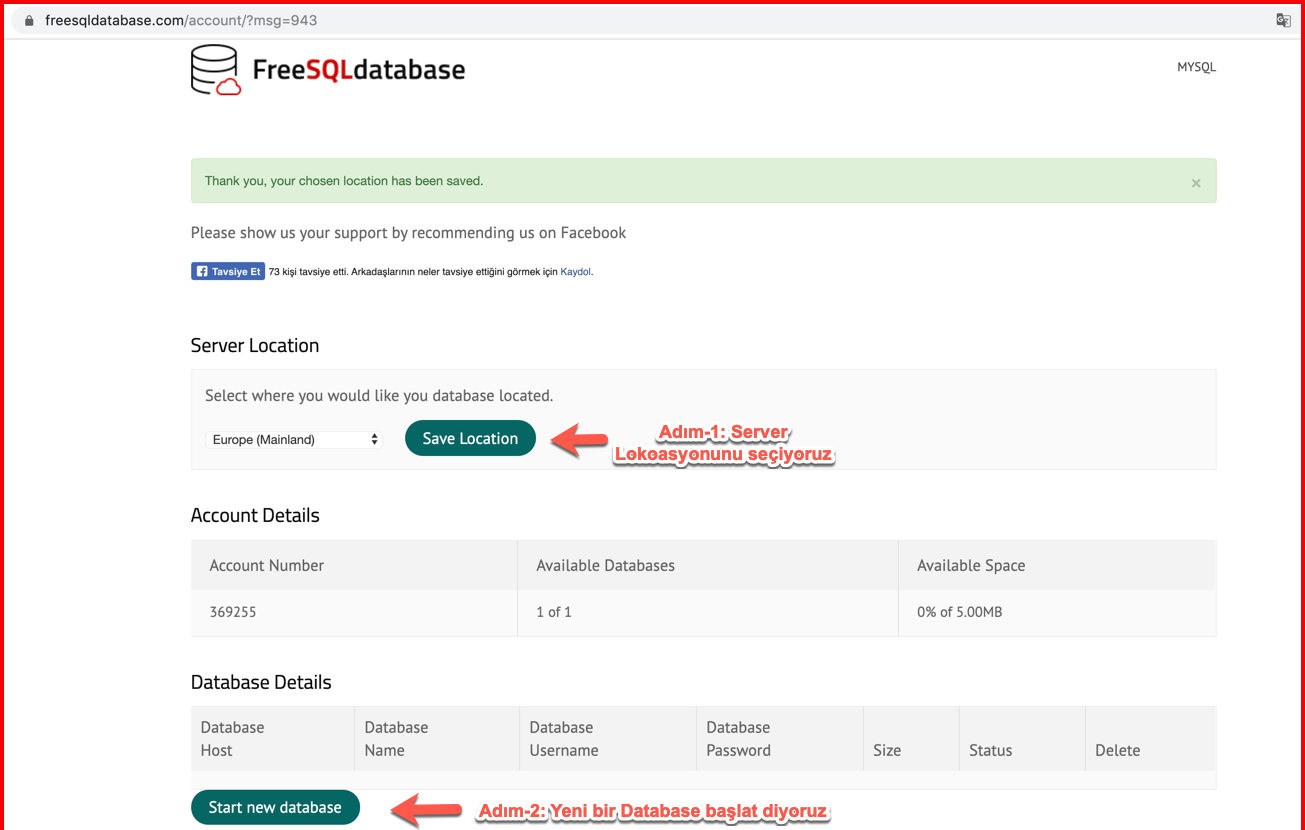Click the Start new database button
Viewport: 1305px width, 830px height.
coord(275,807)
